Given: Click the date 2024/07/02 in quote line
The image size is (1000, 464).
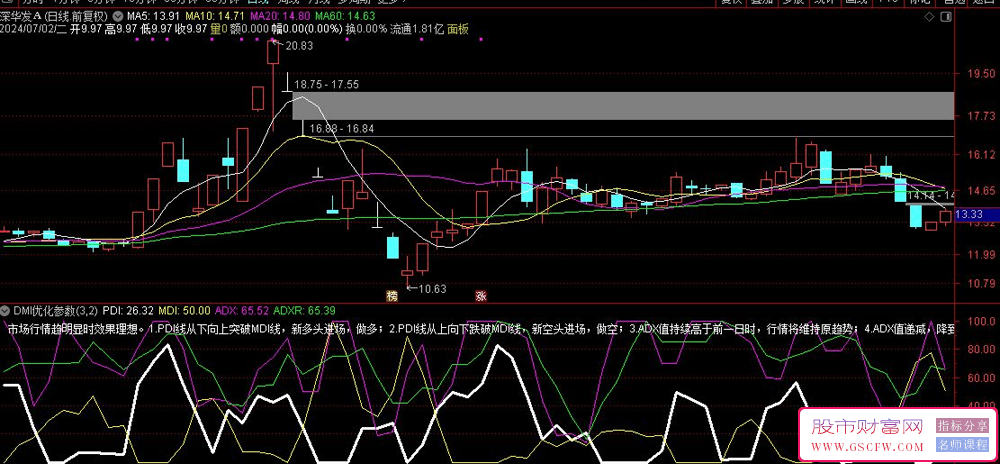Looking at the screenshot, I should pyautogui.click(x=26, y=28).
